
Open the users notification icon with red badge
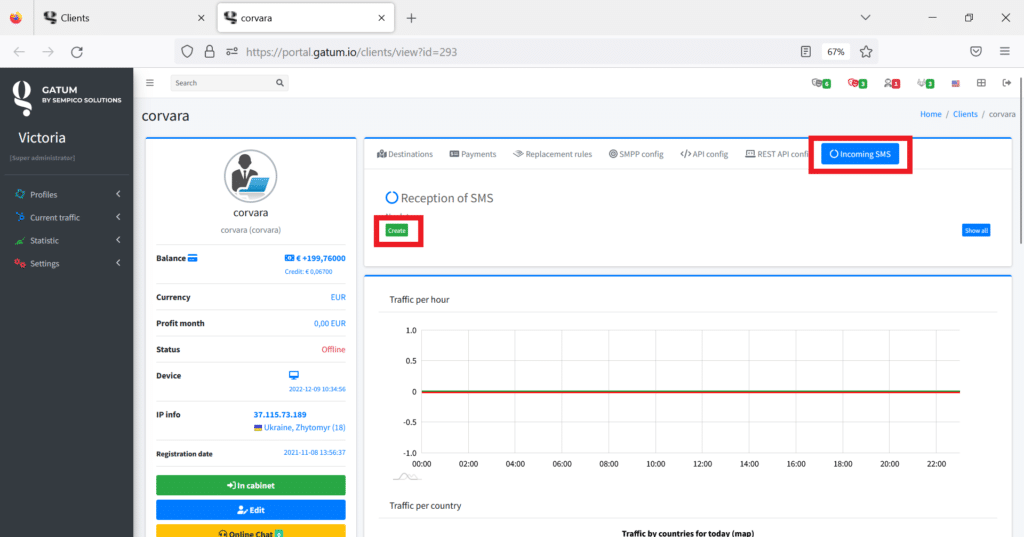point(891,83)
